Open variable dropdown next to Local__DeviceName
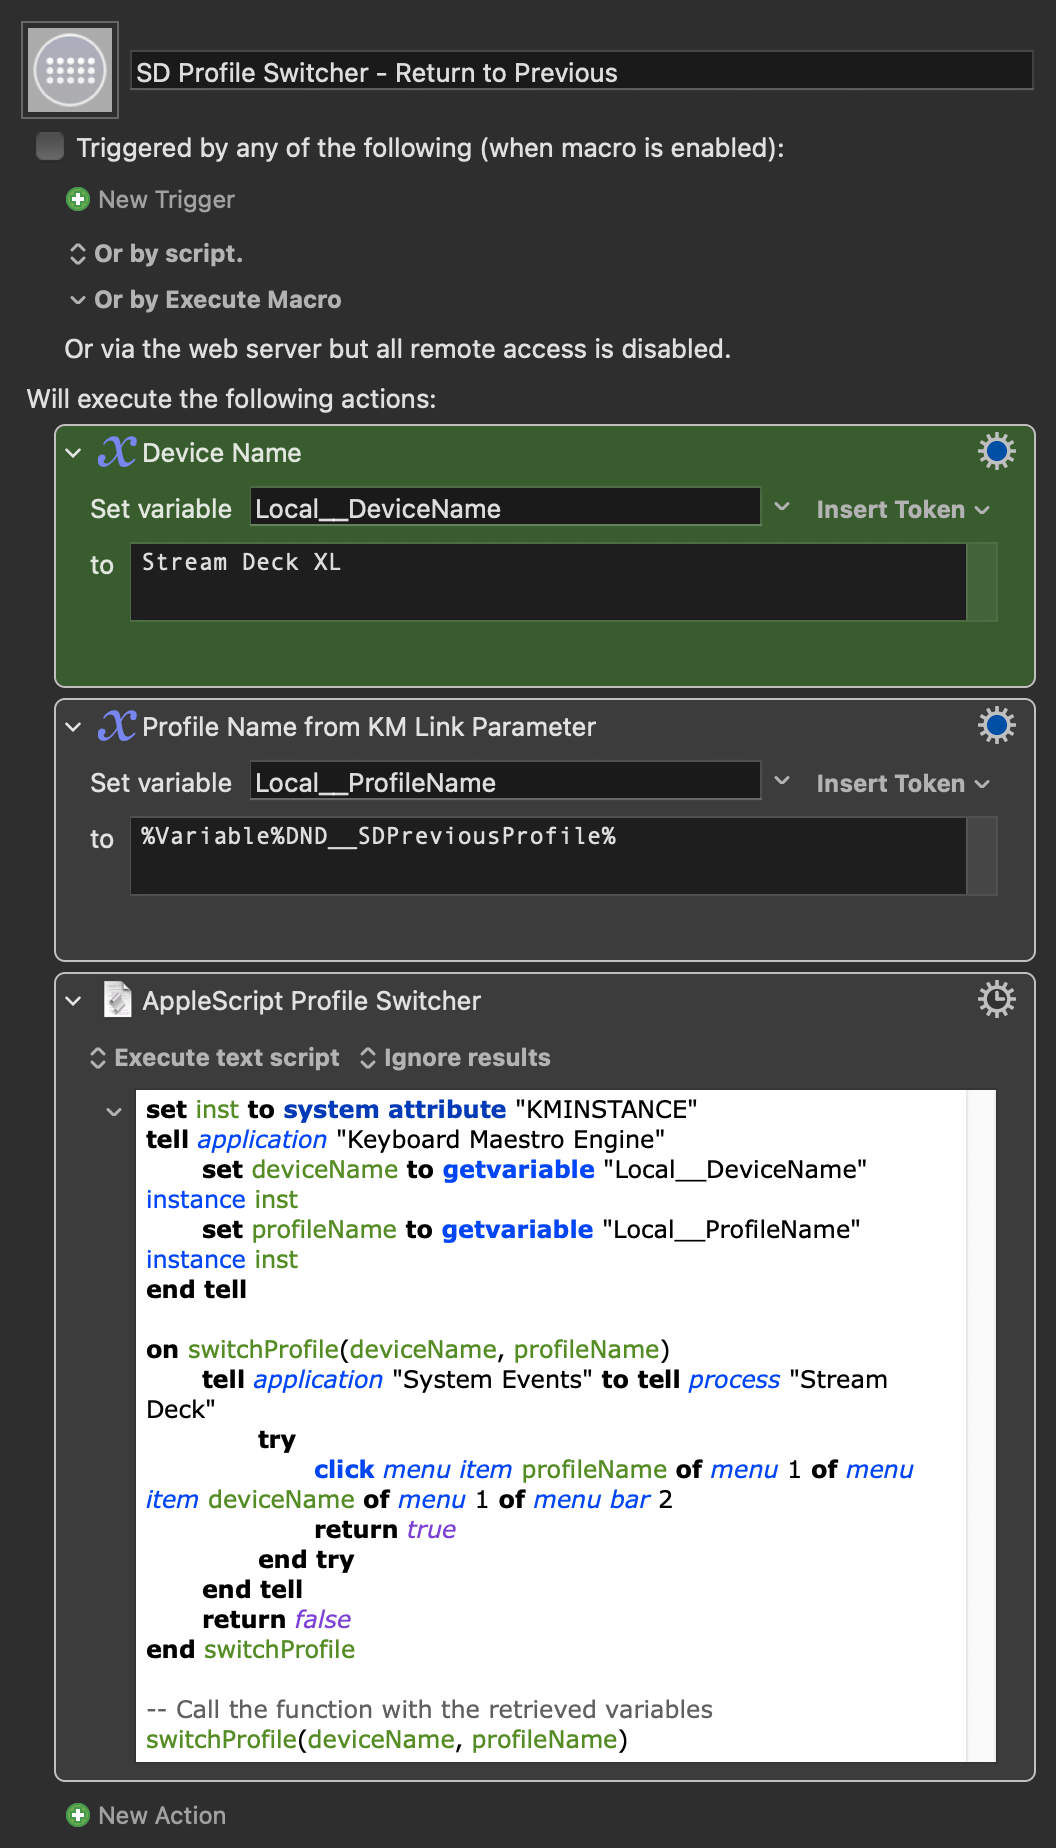This screenshot has height=1848, width=1056. [783, 508]
